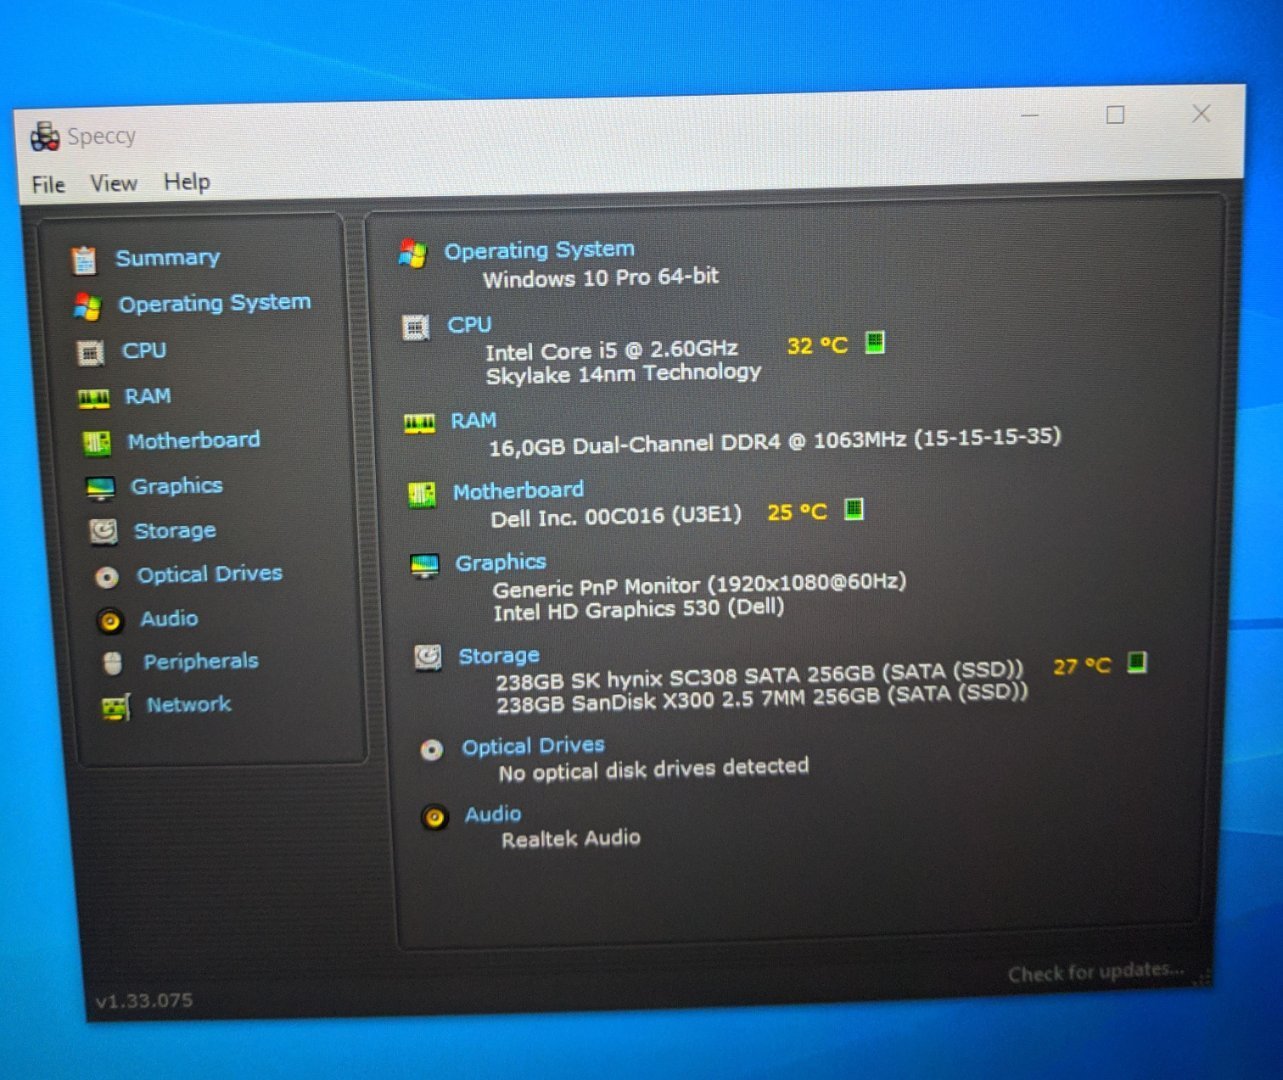Image resolution: width=1283 pixels, height=1080 pixels.
Task: Click the SK hynix SC308 drive line
Action: click(759, 675)
